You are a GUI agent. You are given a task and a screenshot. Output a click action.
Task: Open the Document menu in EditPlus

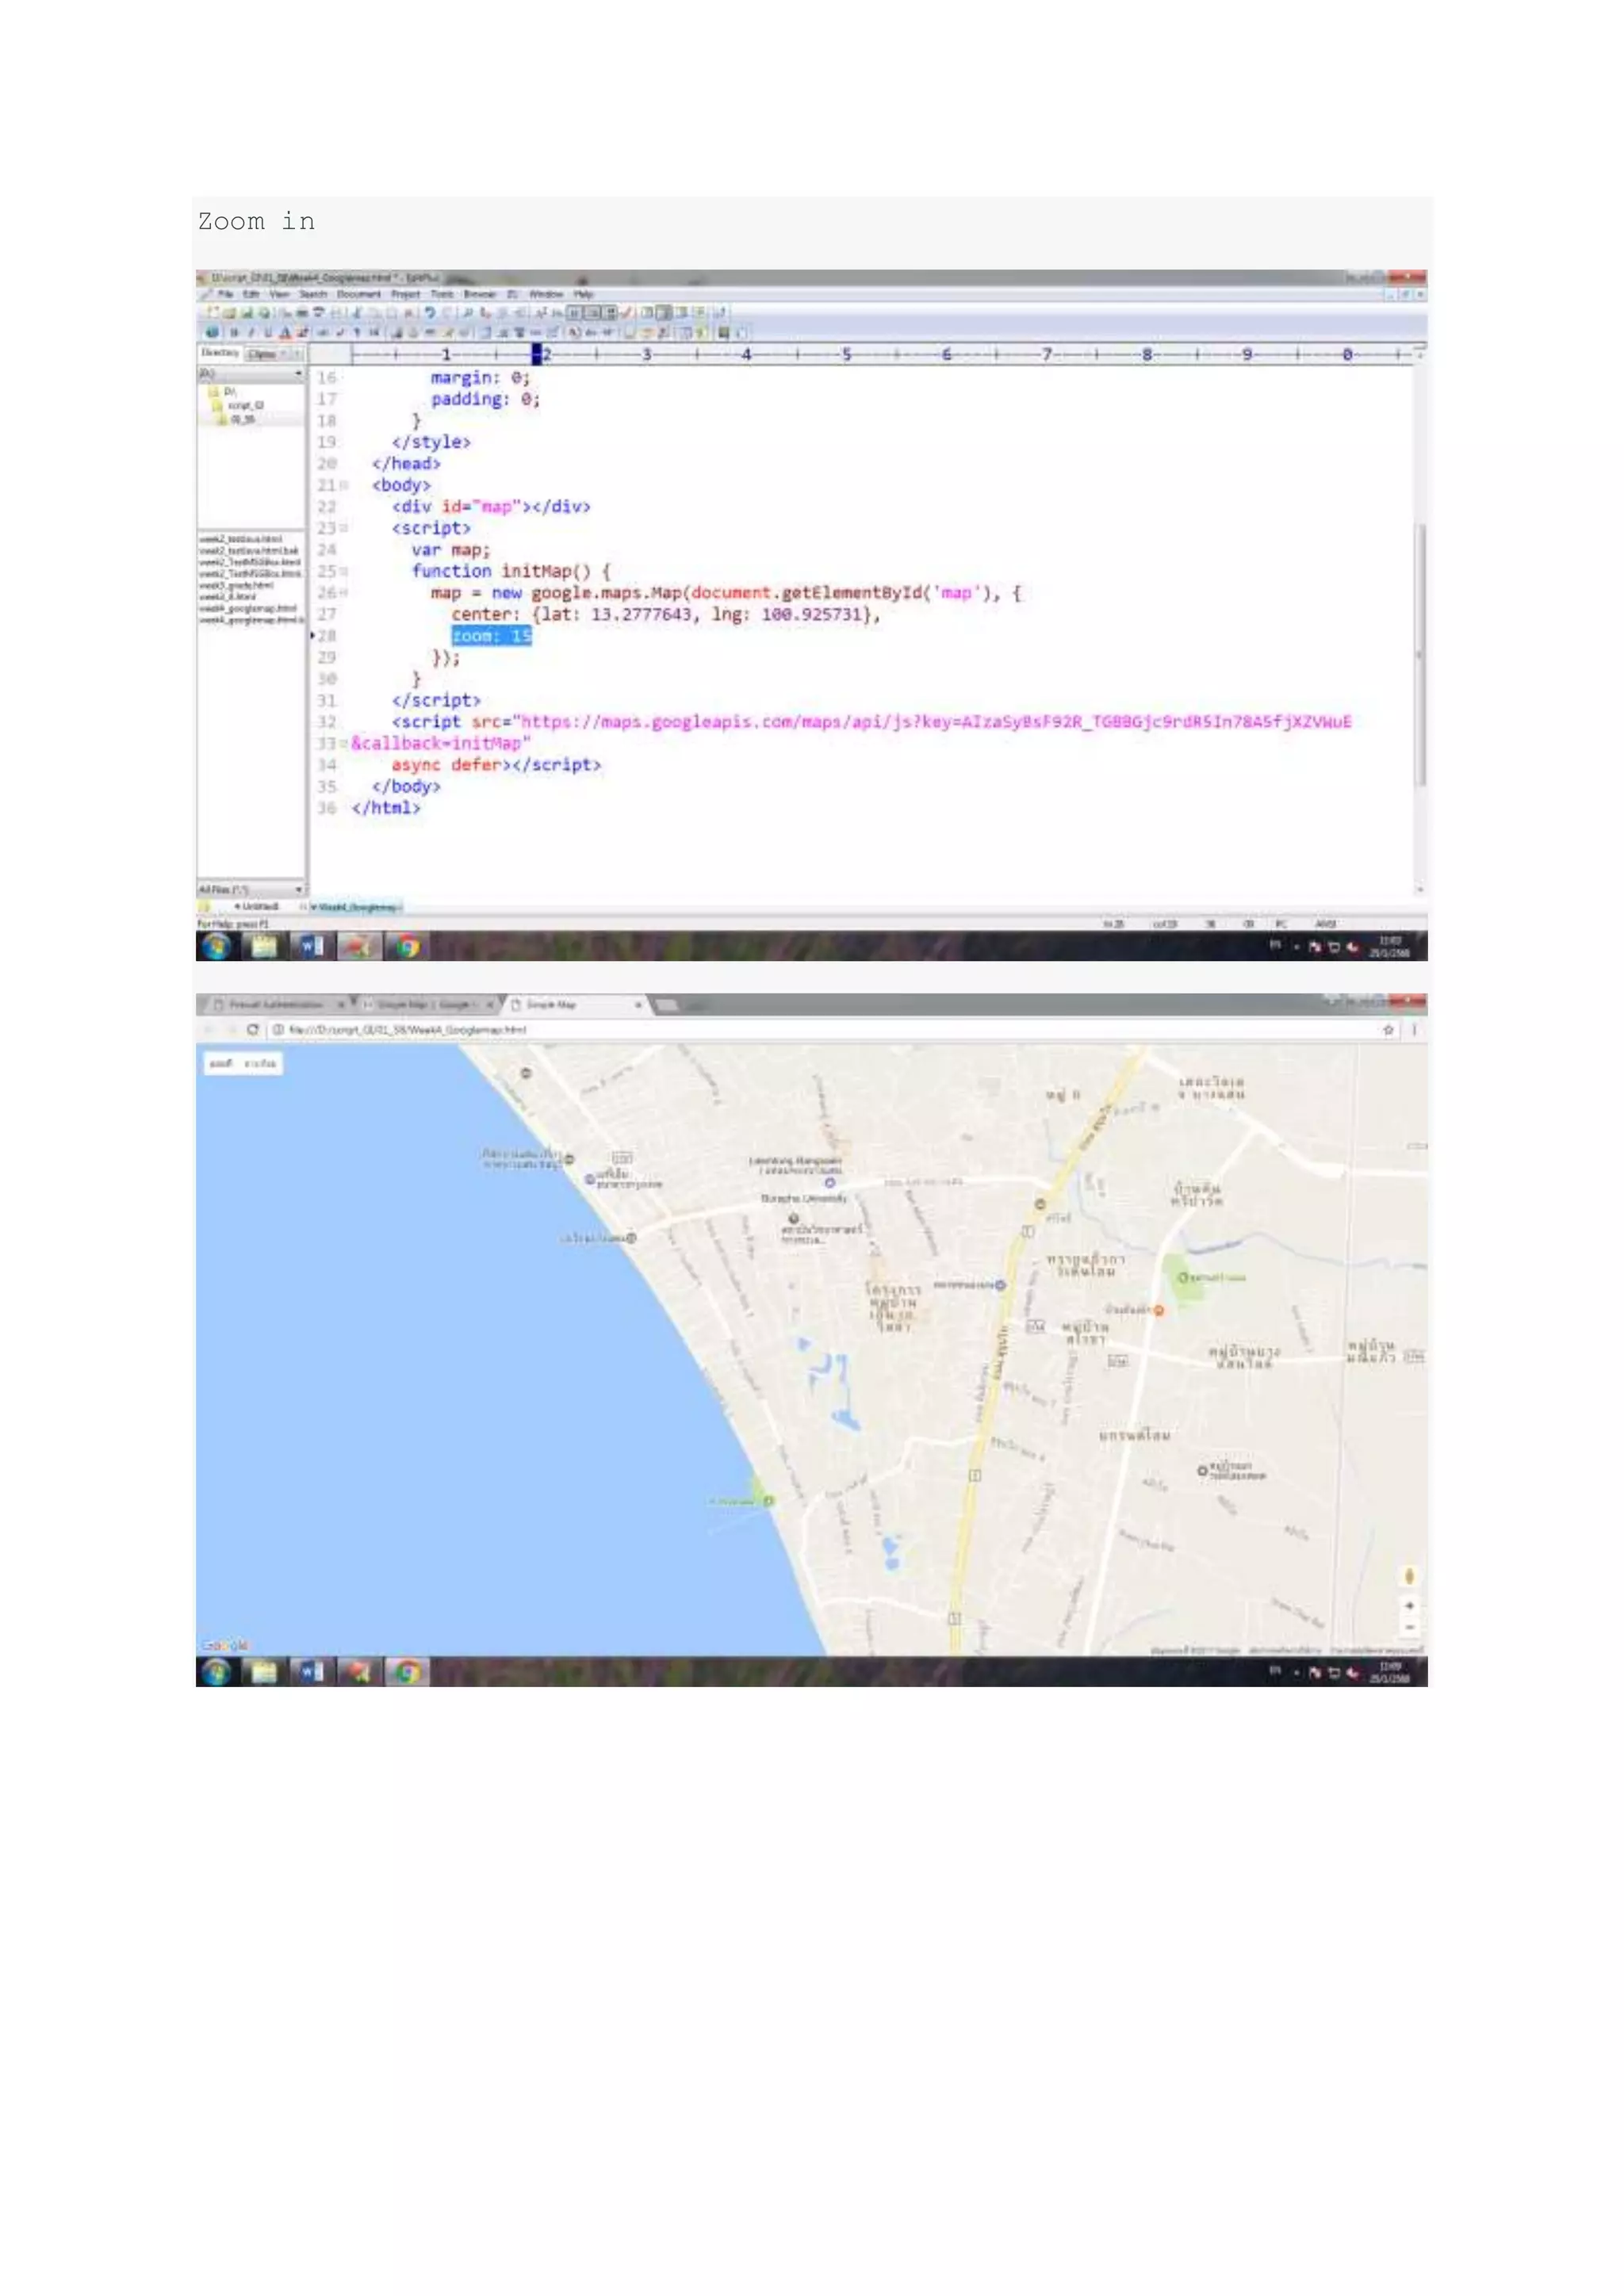click(359, 295)
